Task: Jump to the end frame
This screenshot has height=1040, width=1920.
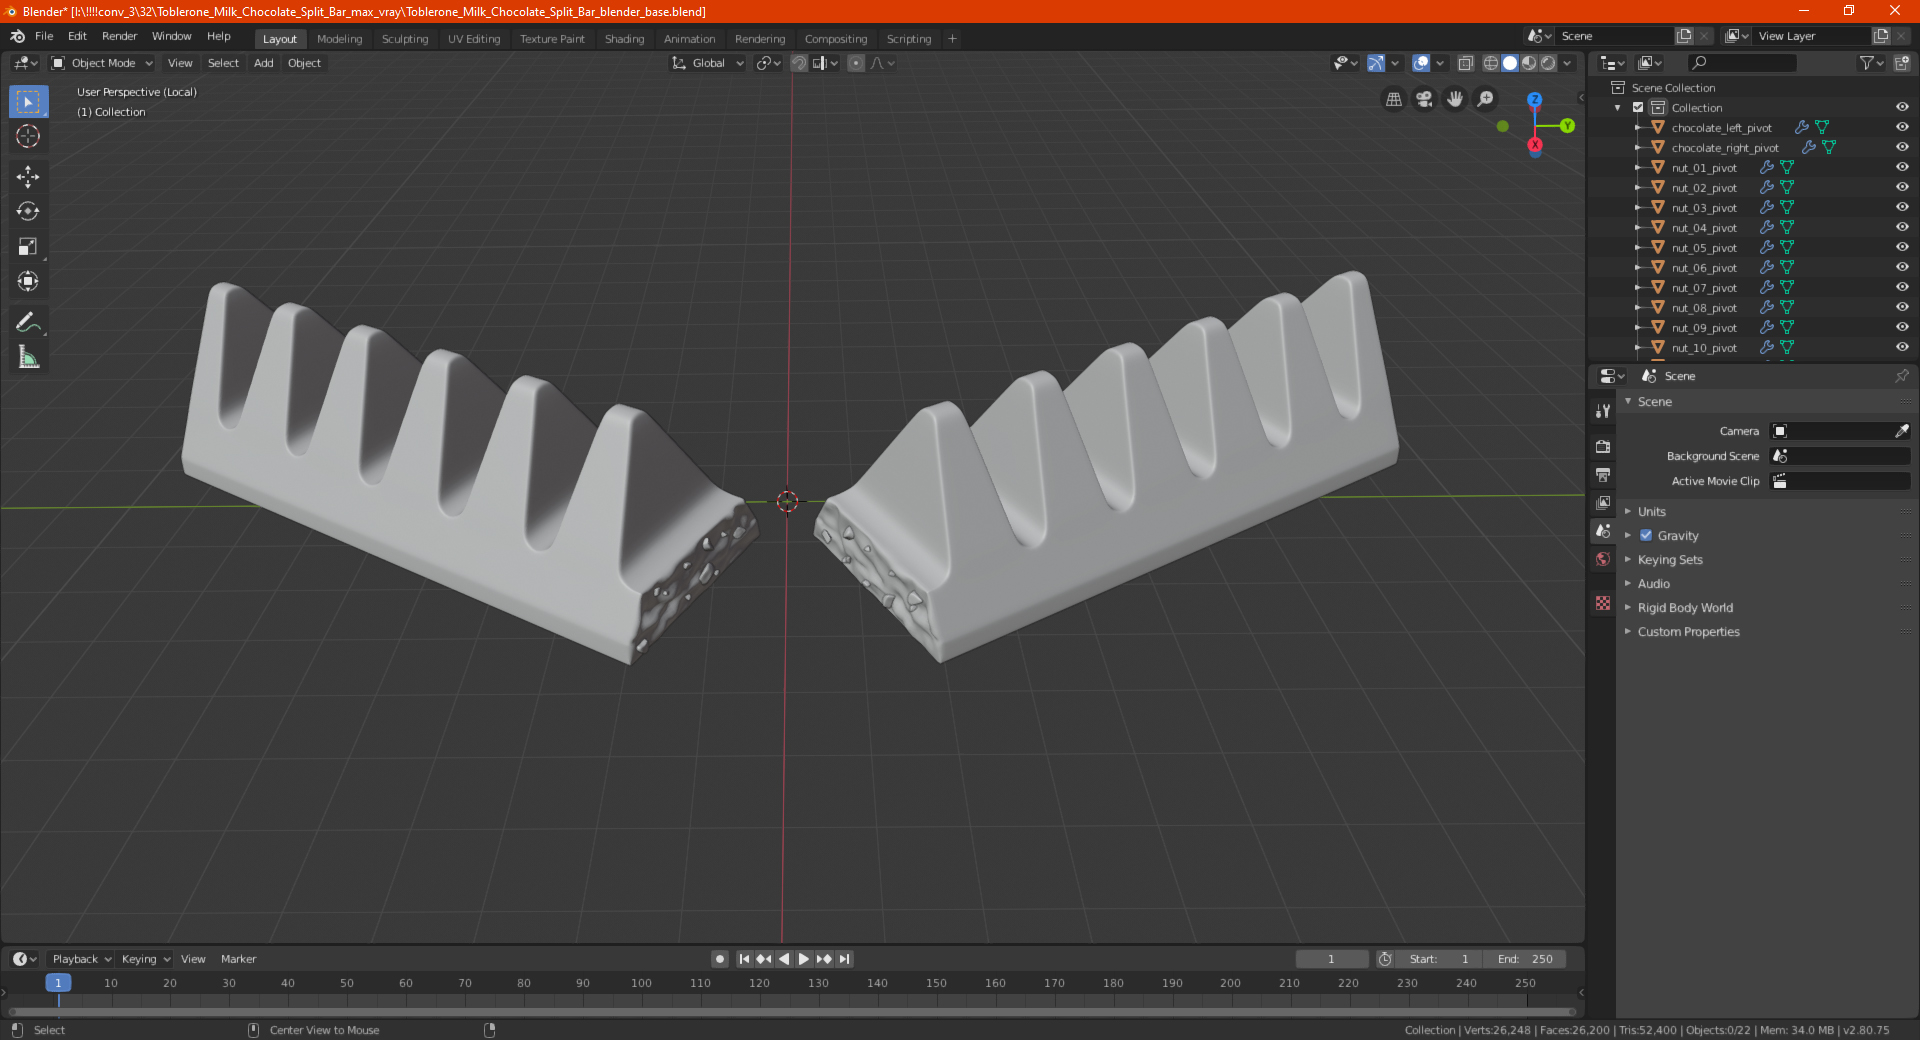Action: 844,959
